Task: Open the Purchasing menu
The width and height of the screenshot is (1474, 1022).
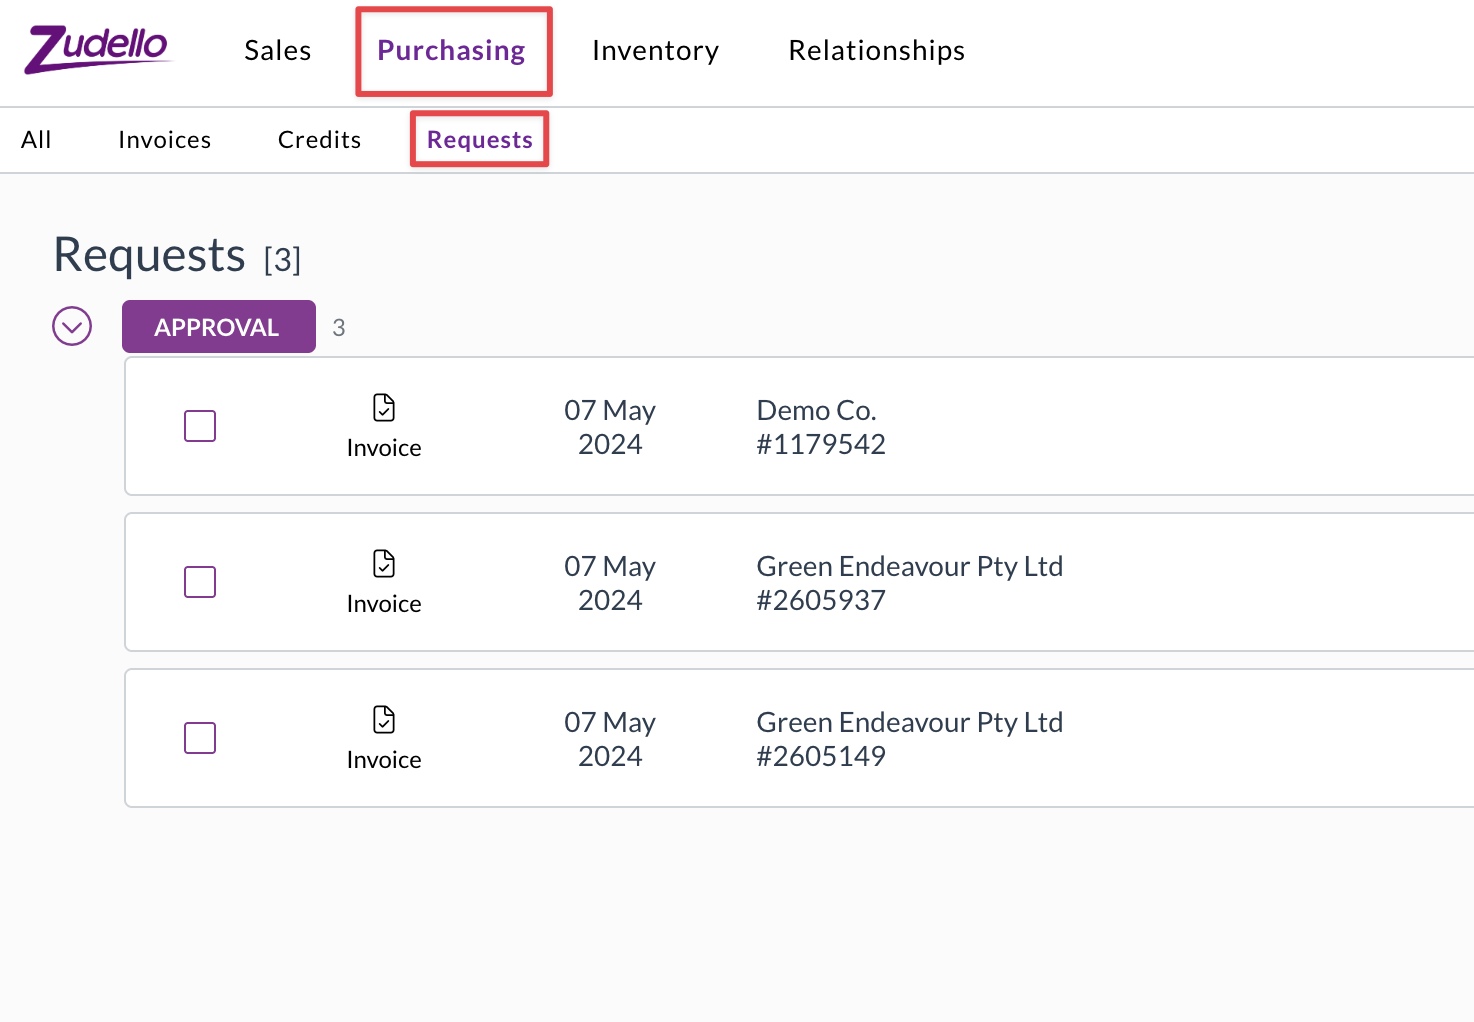Action: click(x=452, y=51)
